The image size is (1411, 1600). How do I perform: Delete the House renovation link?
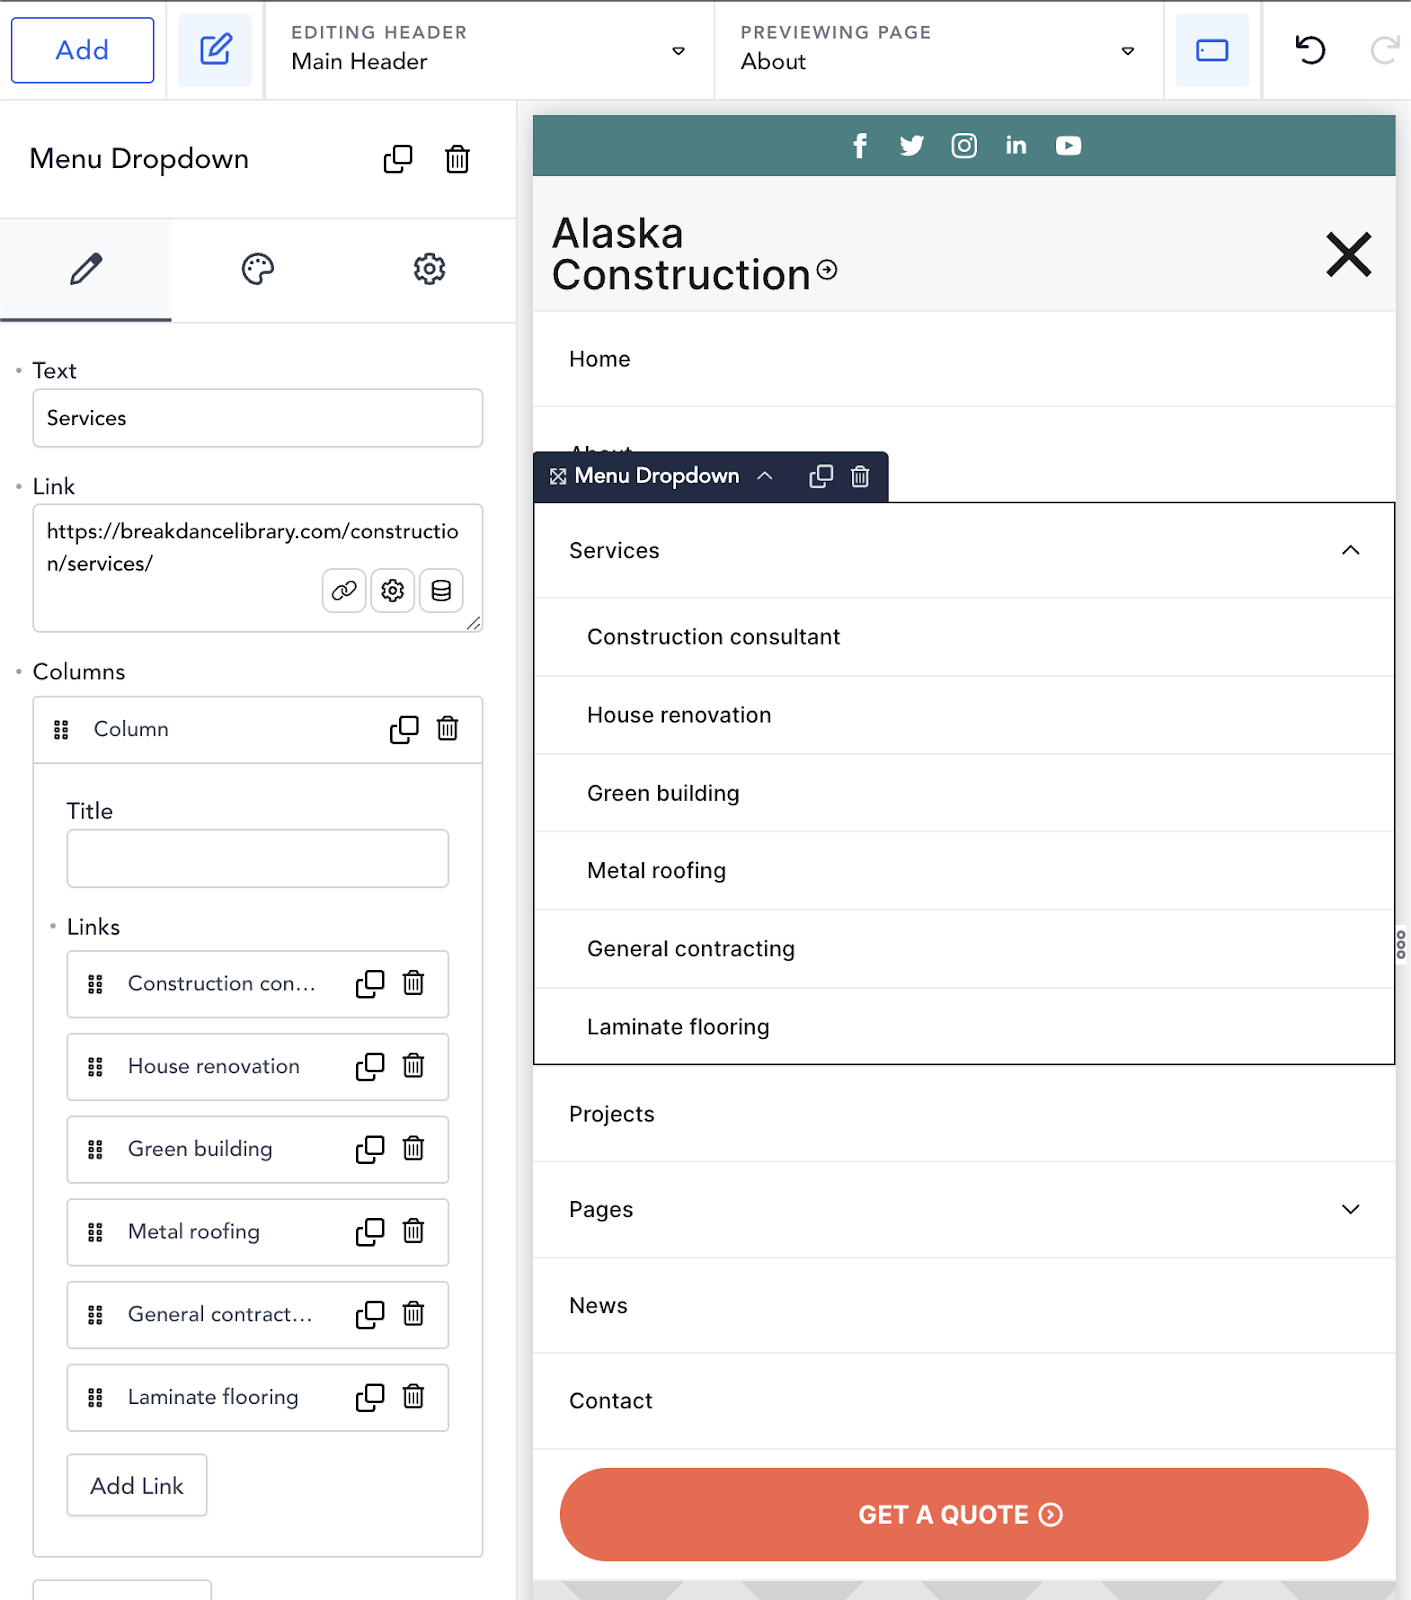pos(414,1066)
